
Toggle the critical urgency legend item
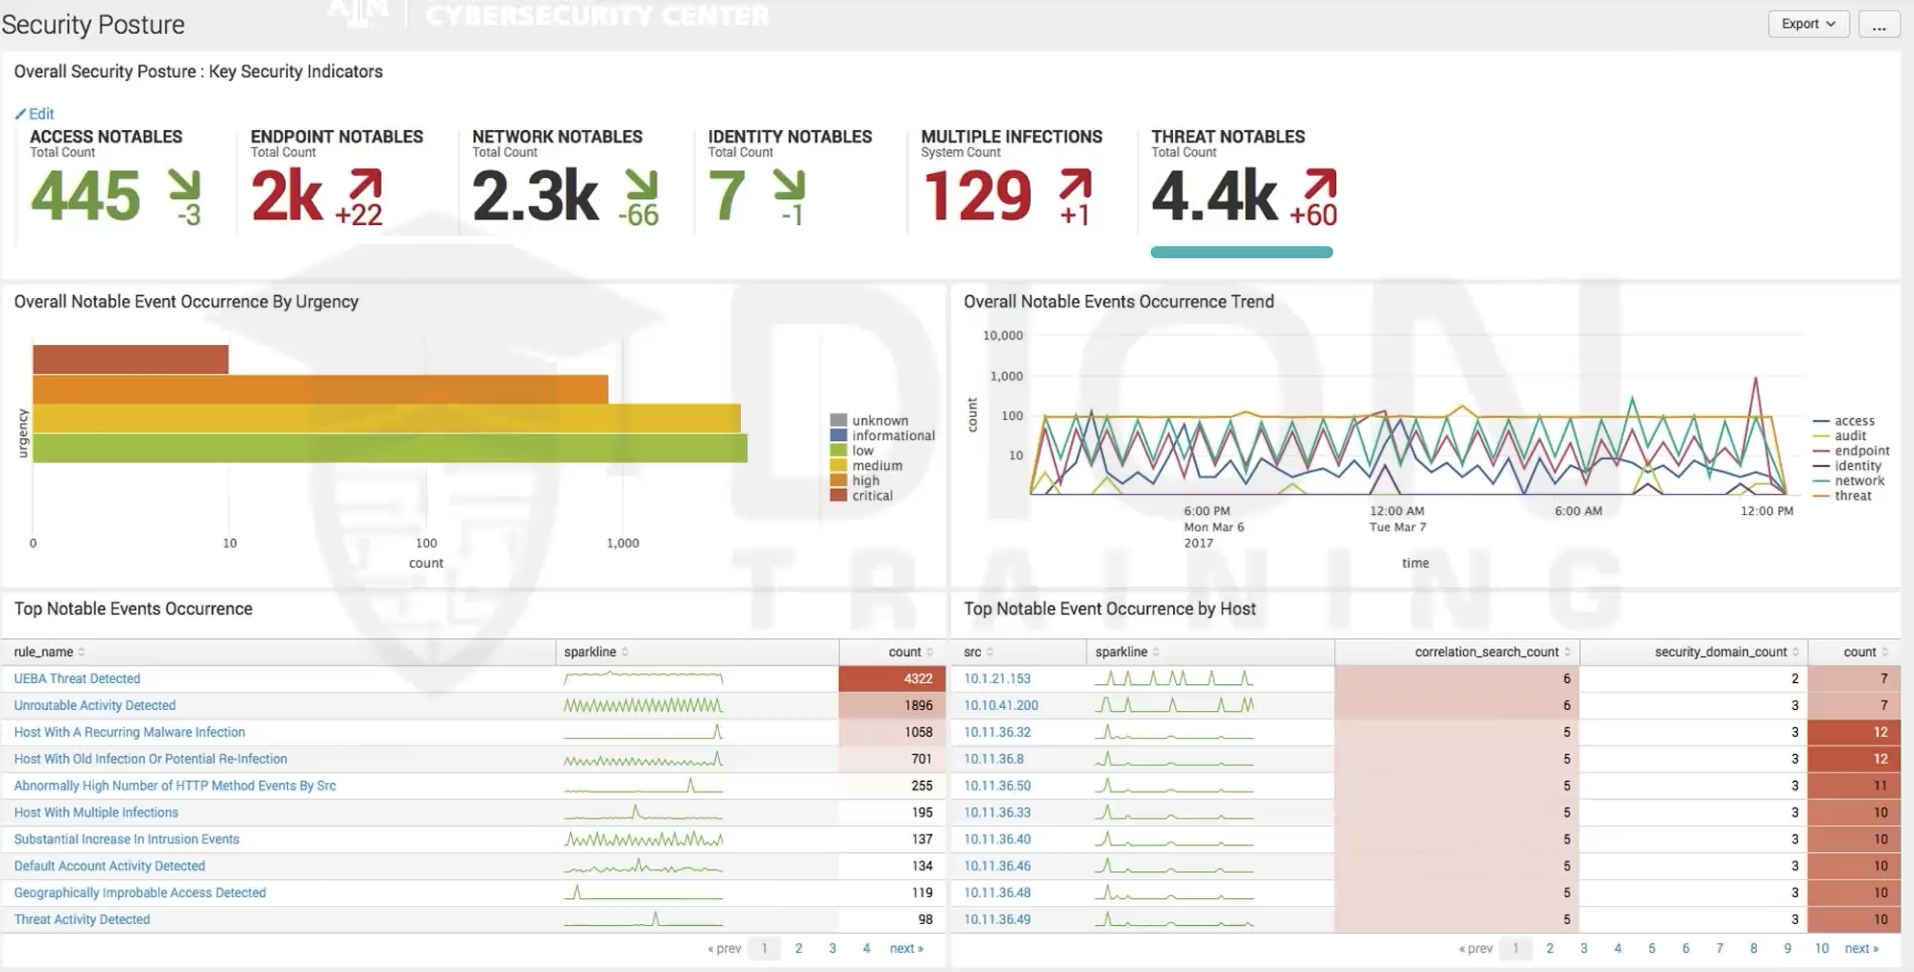872,496
